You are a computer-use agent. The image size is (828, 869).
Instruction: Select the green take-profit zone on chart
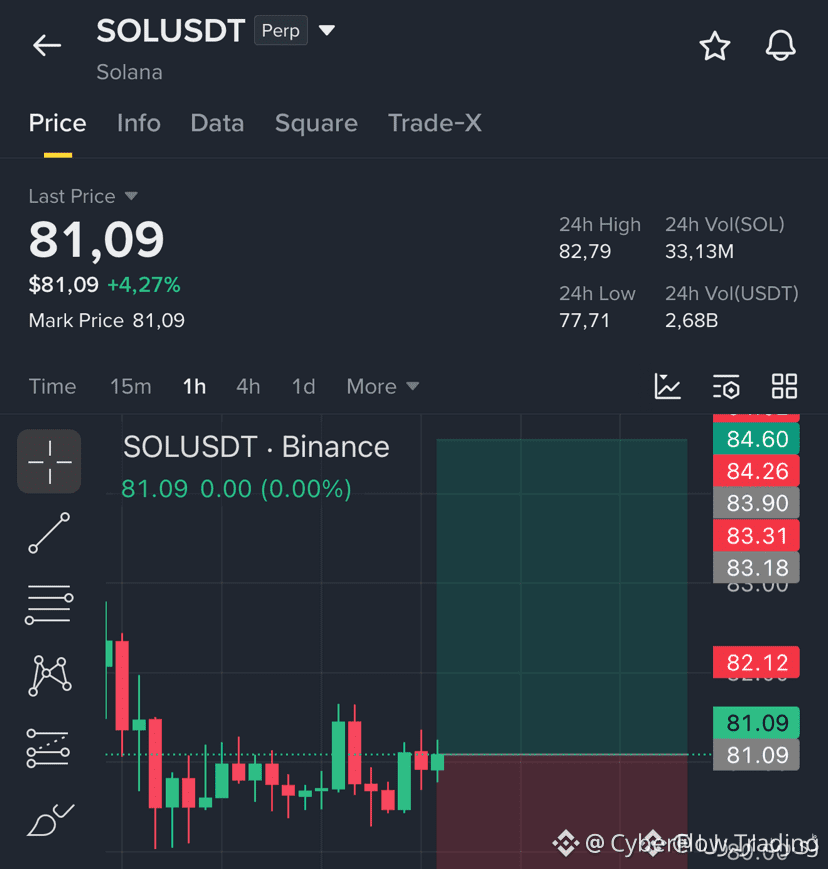pos(561,596)
